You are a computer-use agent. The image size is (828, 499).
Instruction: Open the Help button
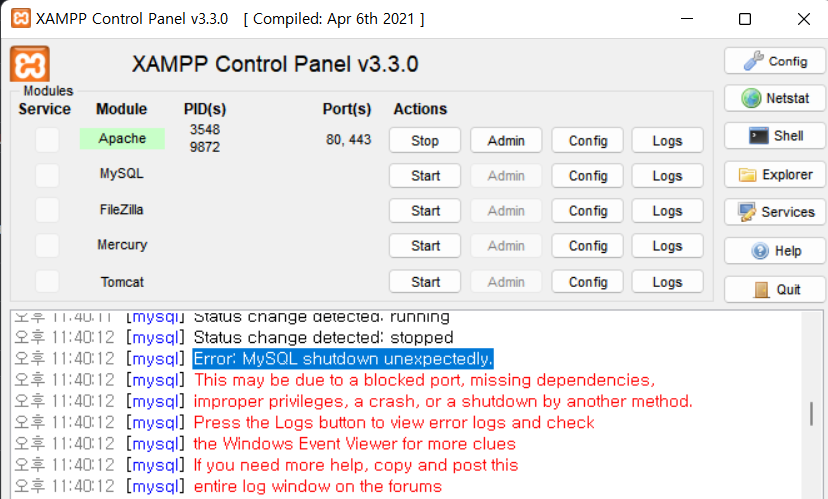(x=775, y=251)
